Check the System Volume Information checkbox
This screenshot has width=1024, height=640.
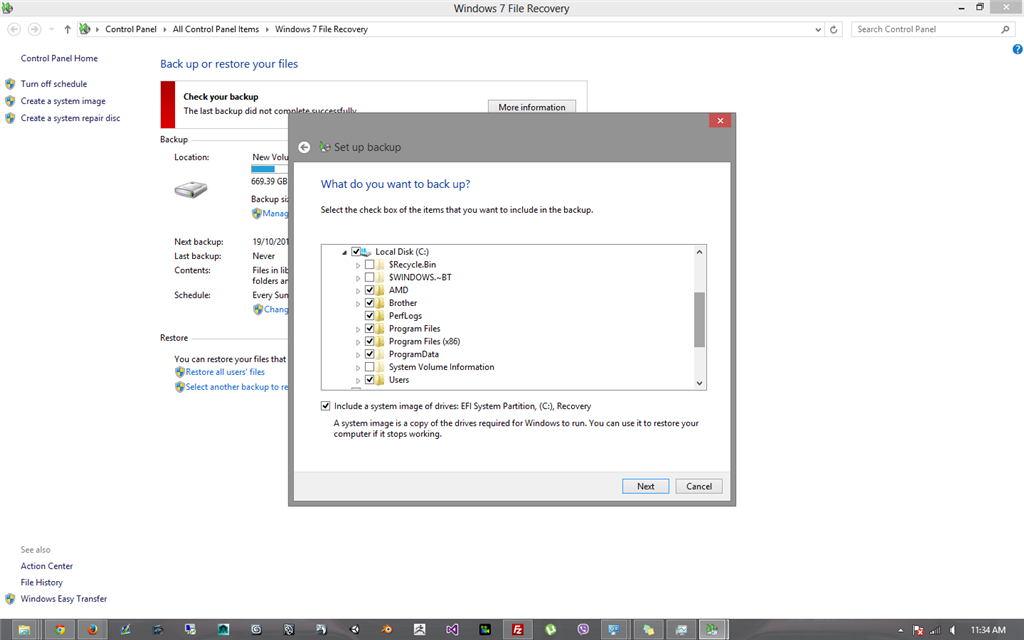(370, 367)
